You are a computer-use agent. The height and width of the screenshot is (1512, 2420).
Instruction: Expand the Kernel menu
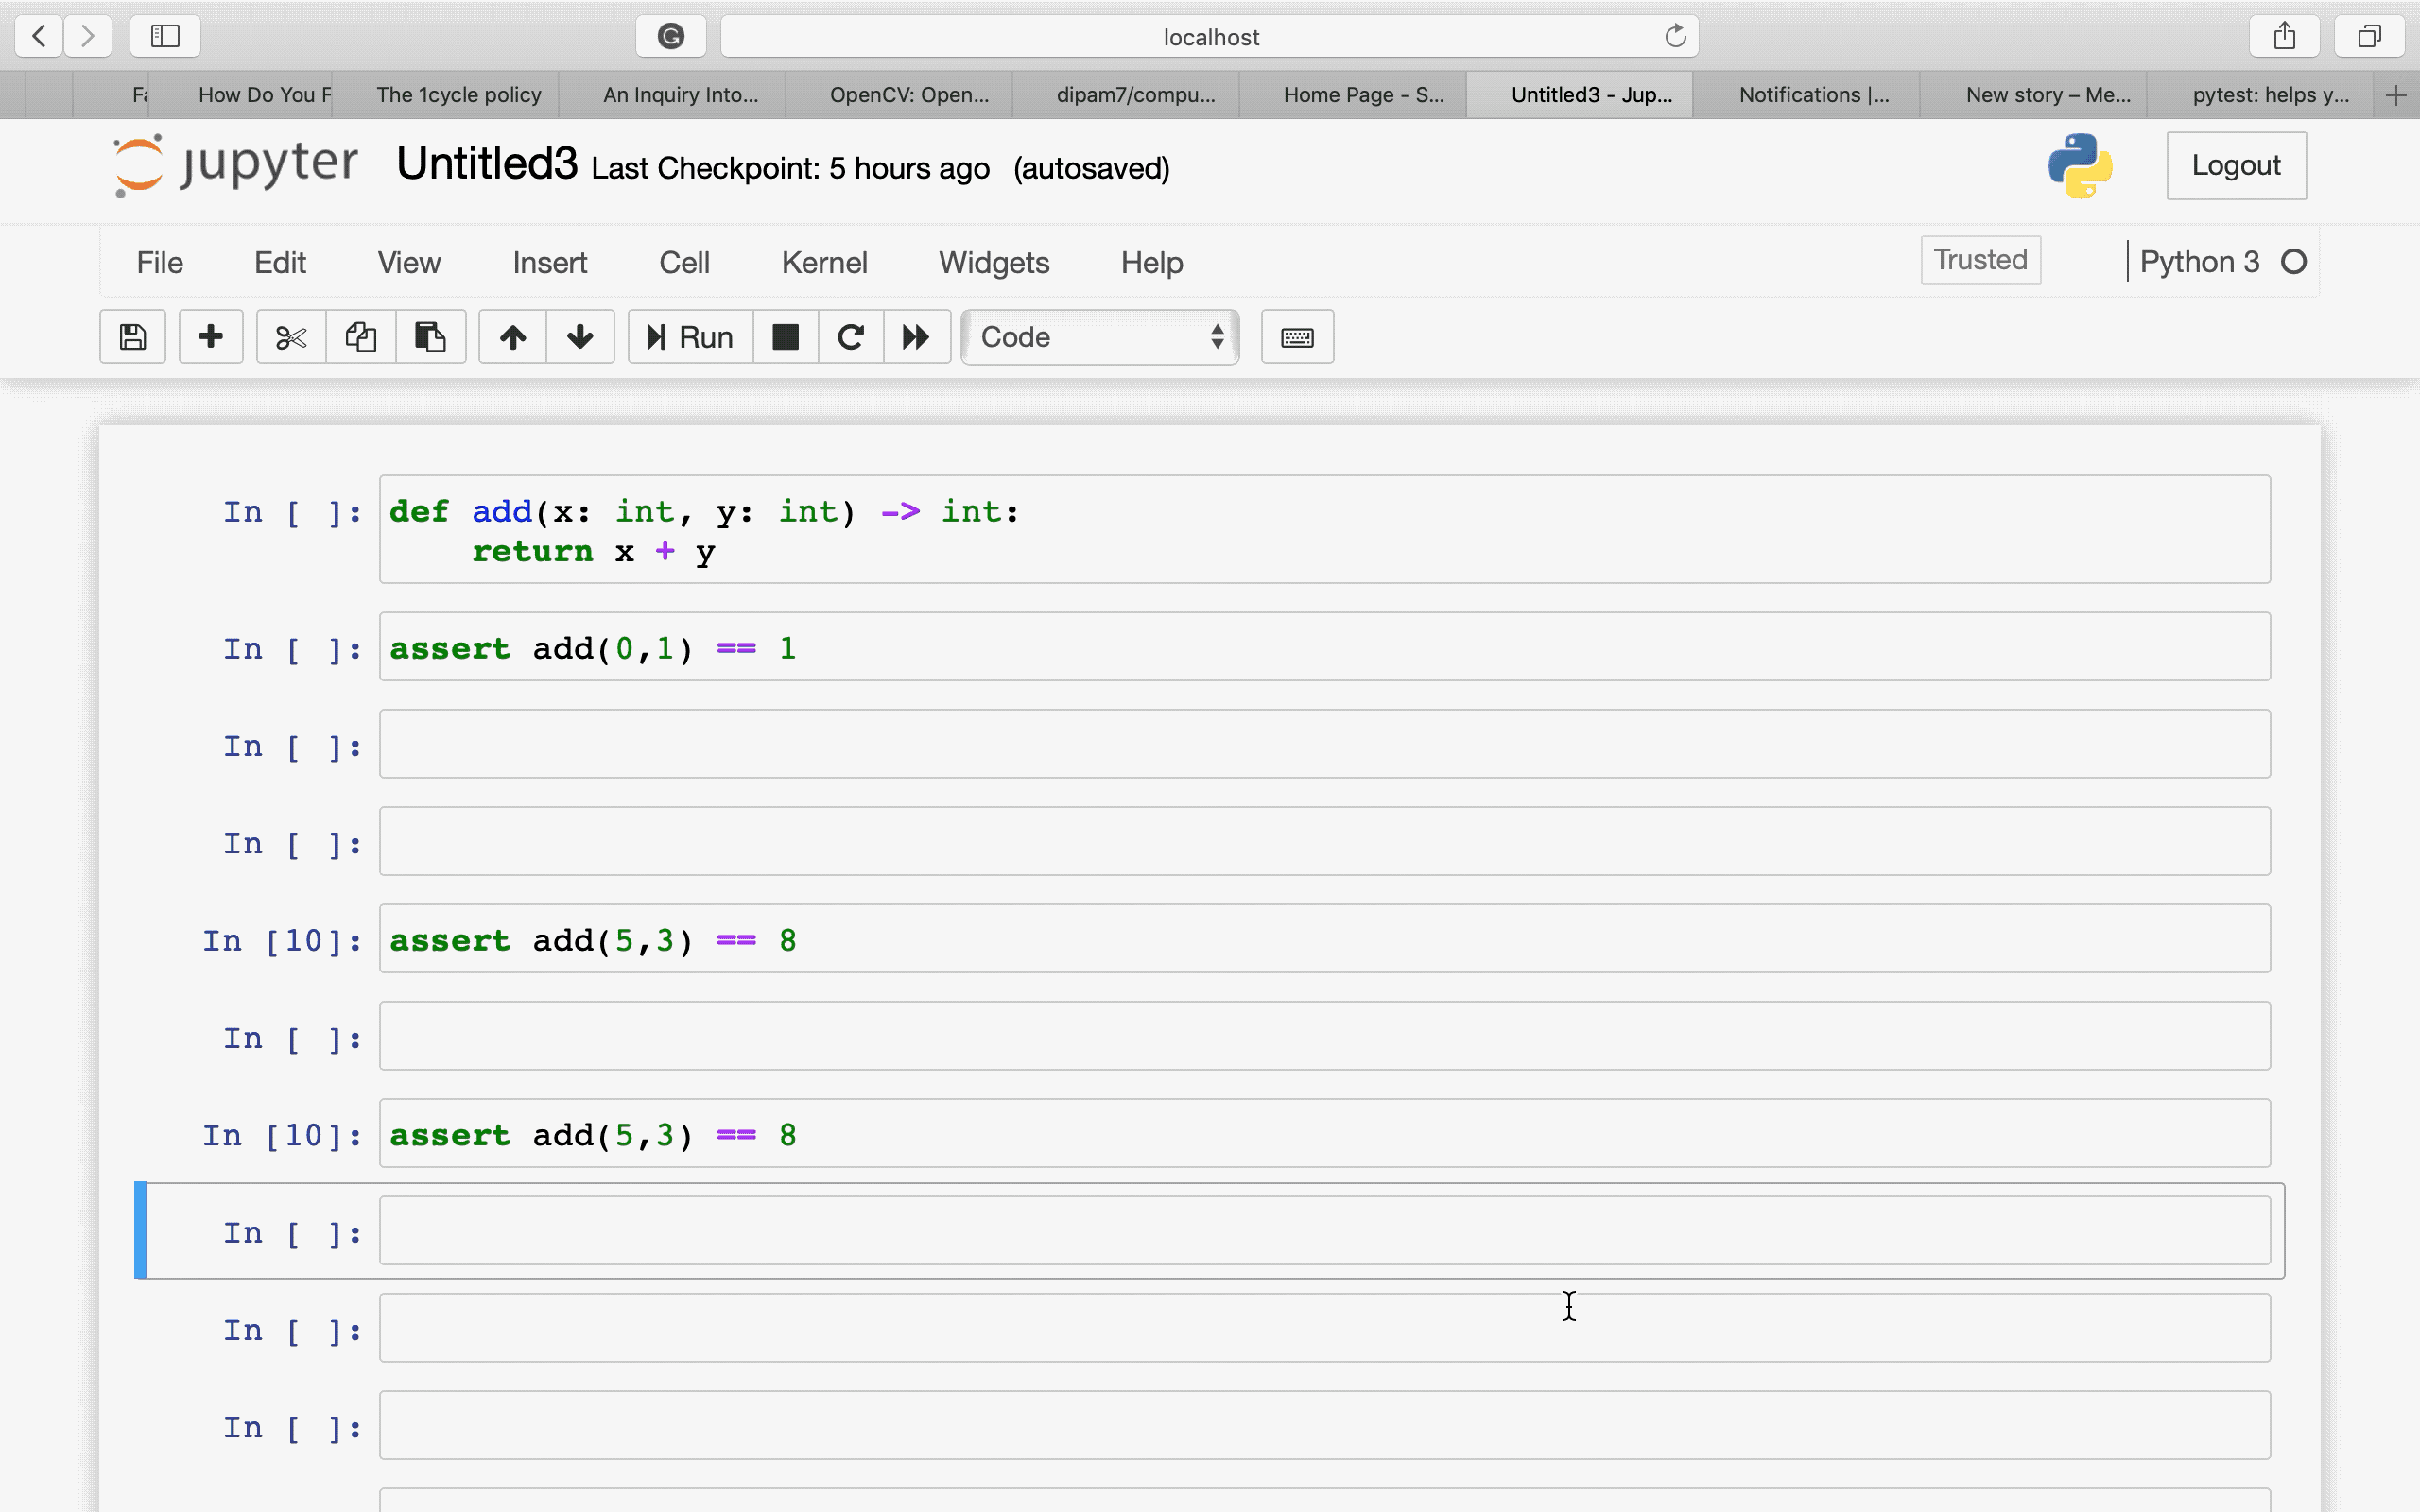(822, 261)
